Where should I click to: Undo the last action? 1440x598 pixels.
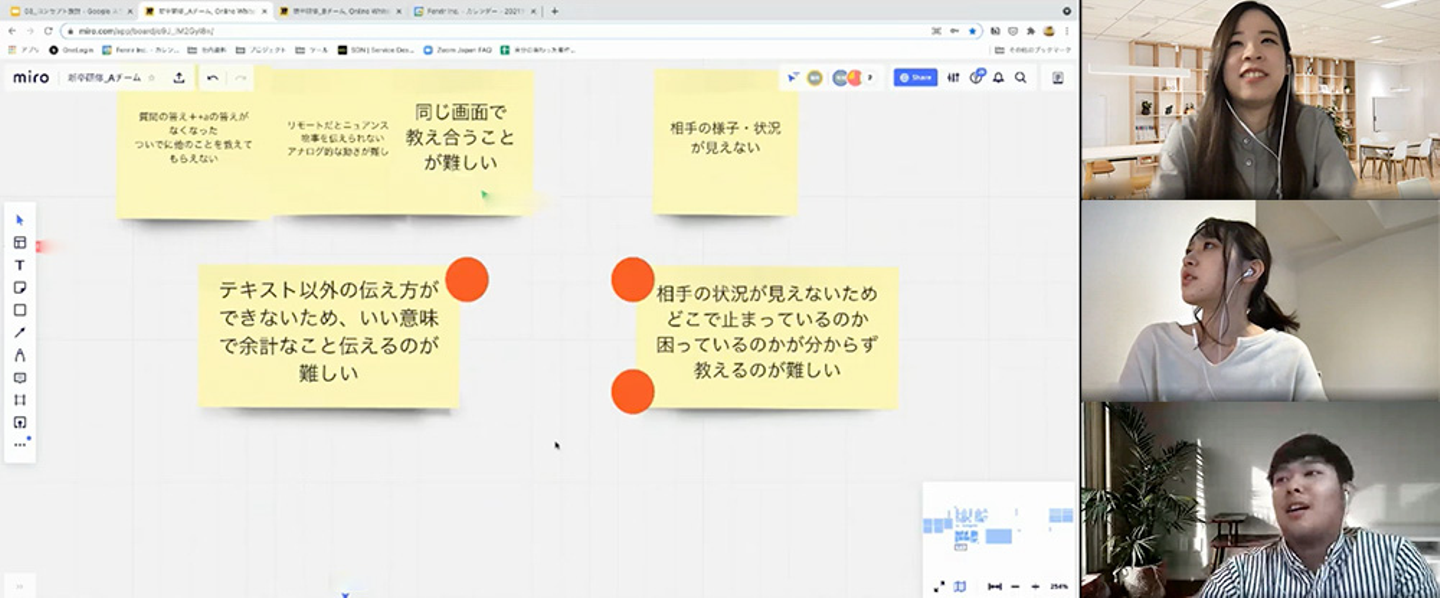click(212, 77)
